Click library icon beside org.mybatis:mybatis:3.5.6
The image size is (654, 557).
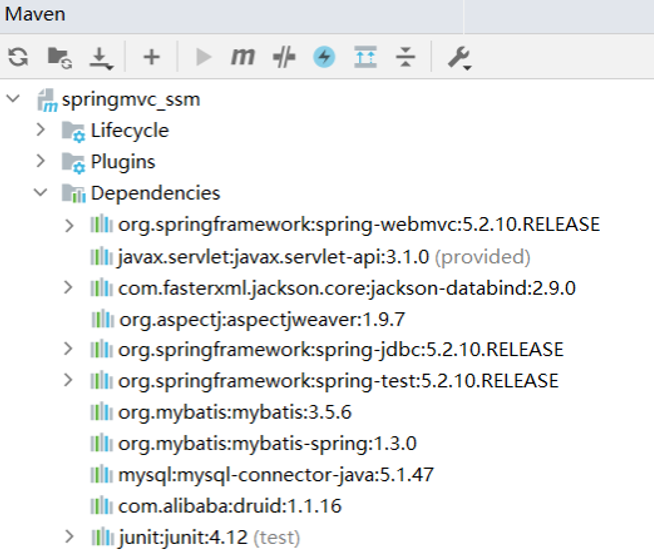[x=101, y=412]
